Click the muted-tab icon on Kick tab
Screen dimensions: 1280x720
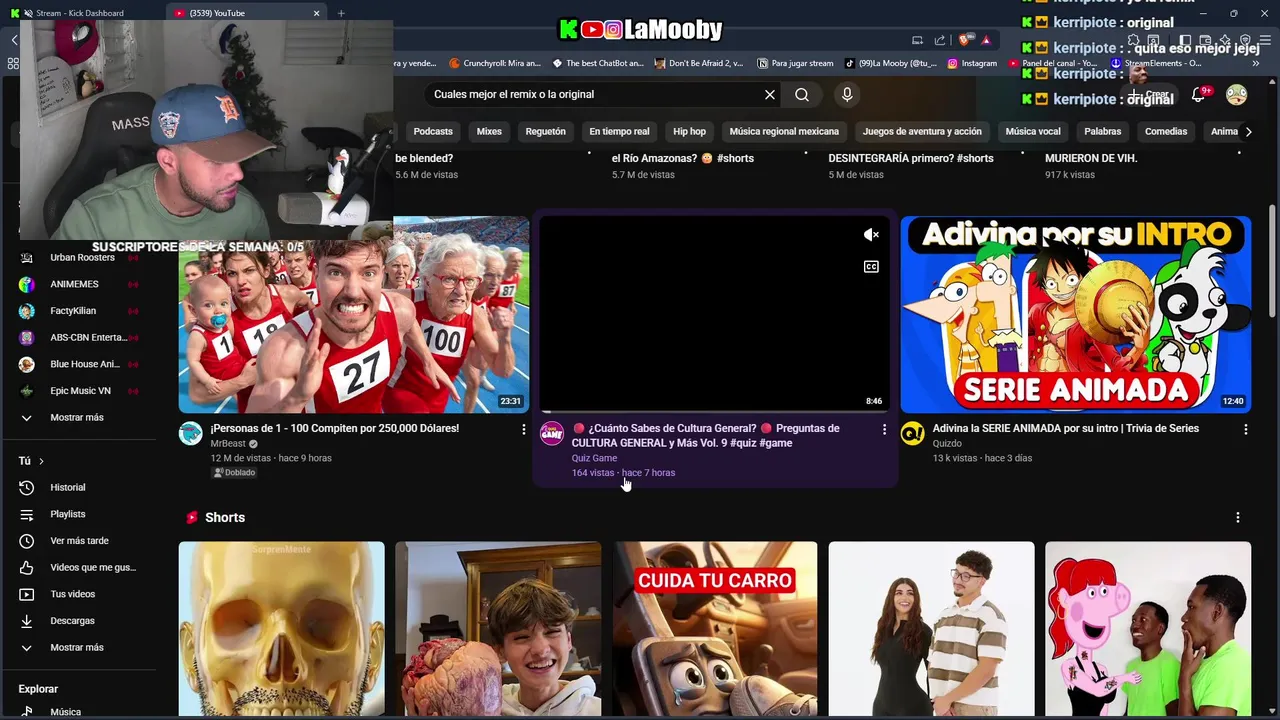[26, 13]
